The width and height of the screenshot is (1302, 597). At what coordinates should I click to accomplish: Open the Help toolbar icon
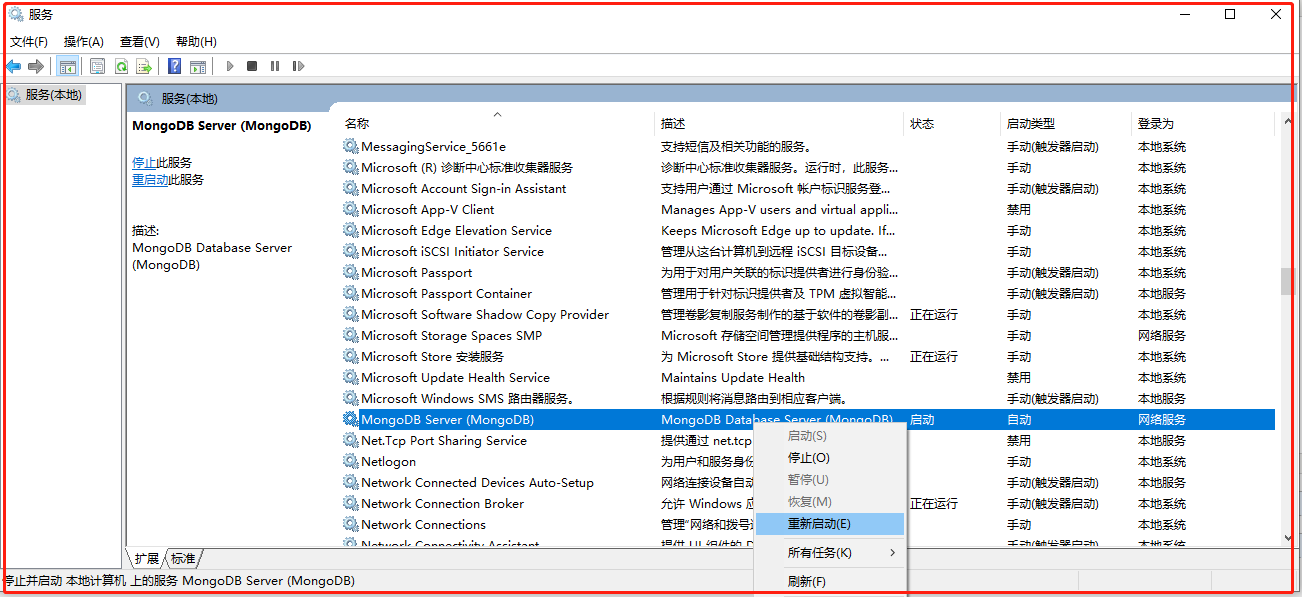point(175,66)
